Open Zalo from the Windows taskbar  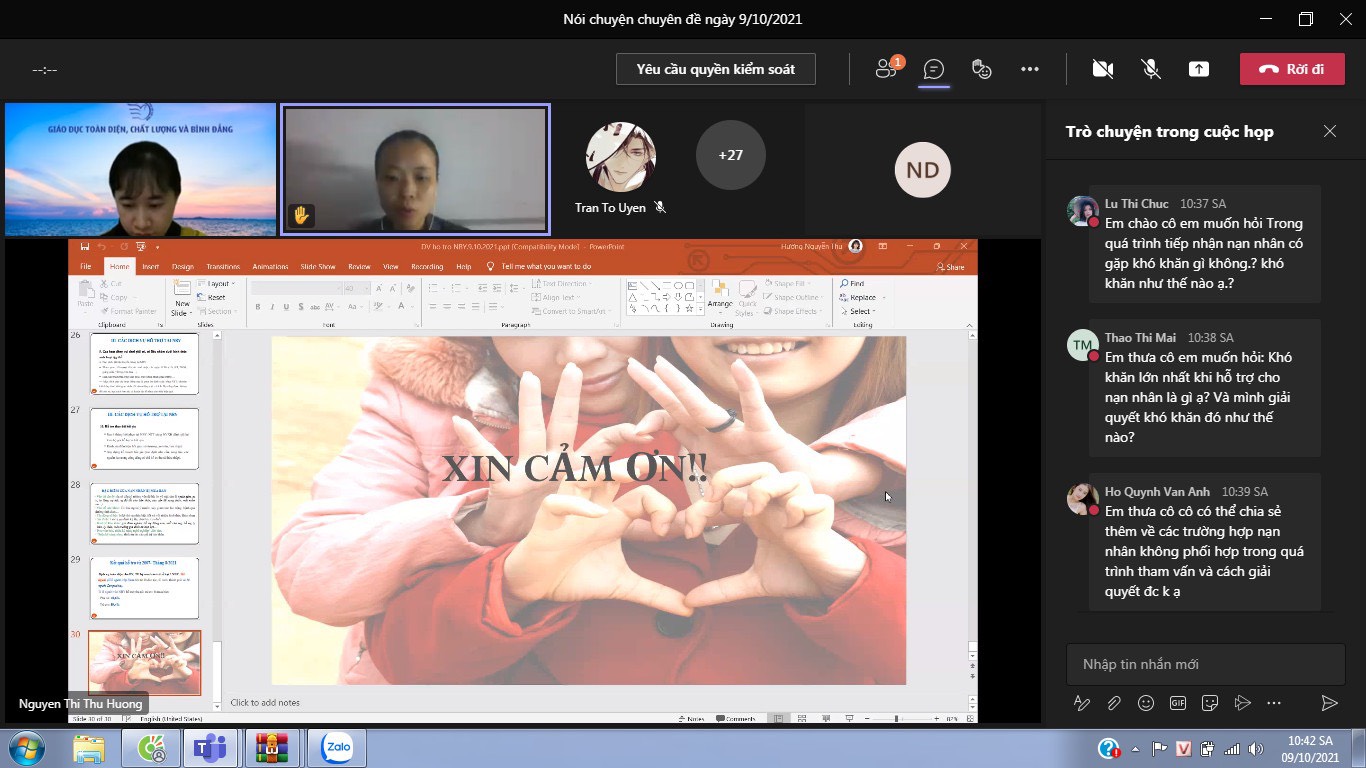tap(336, 747)
